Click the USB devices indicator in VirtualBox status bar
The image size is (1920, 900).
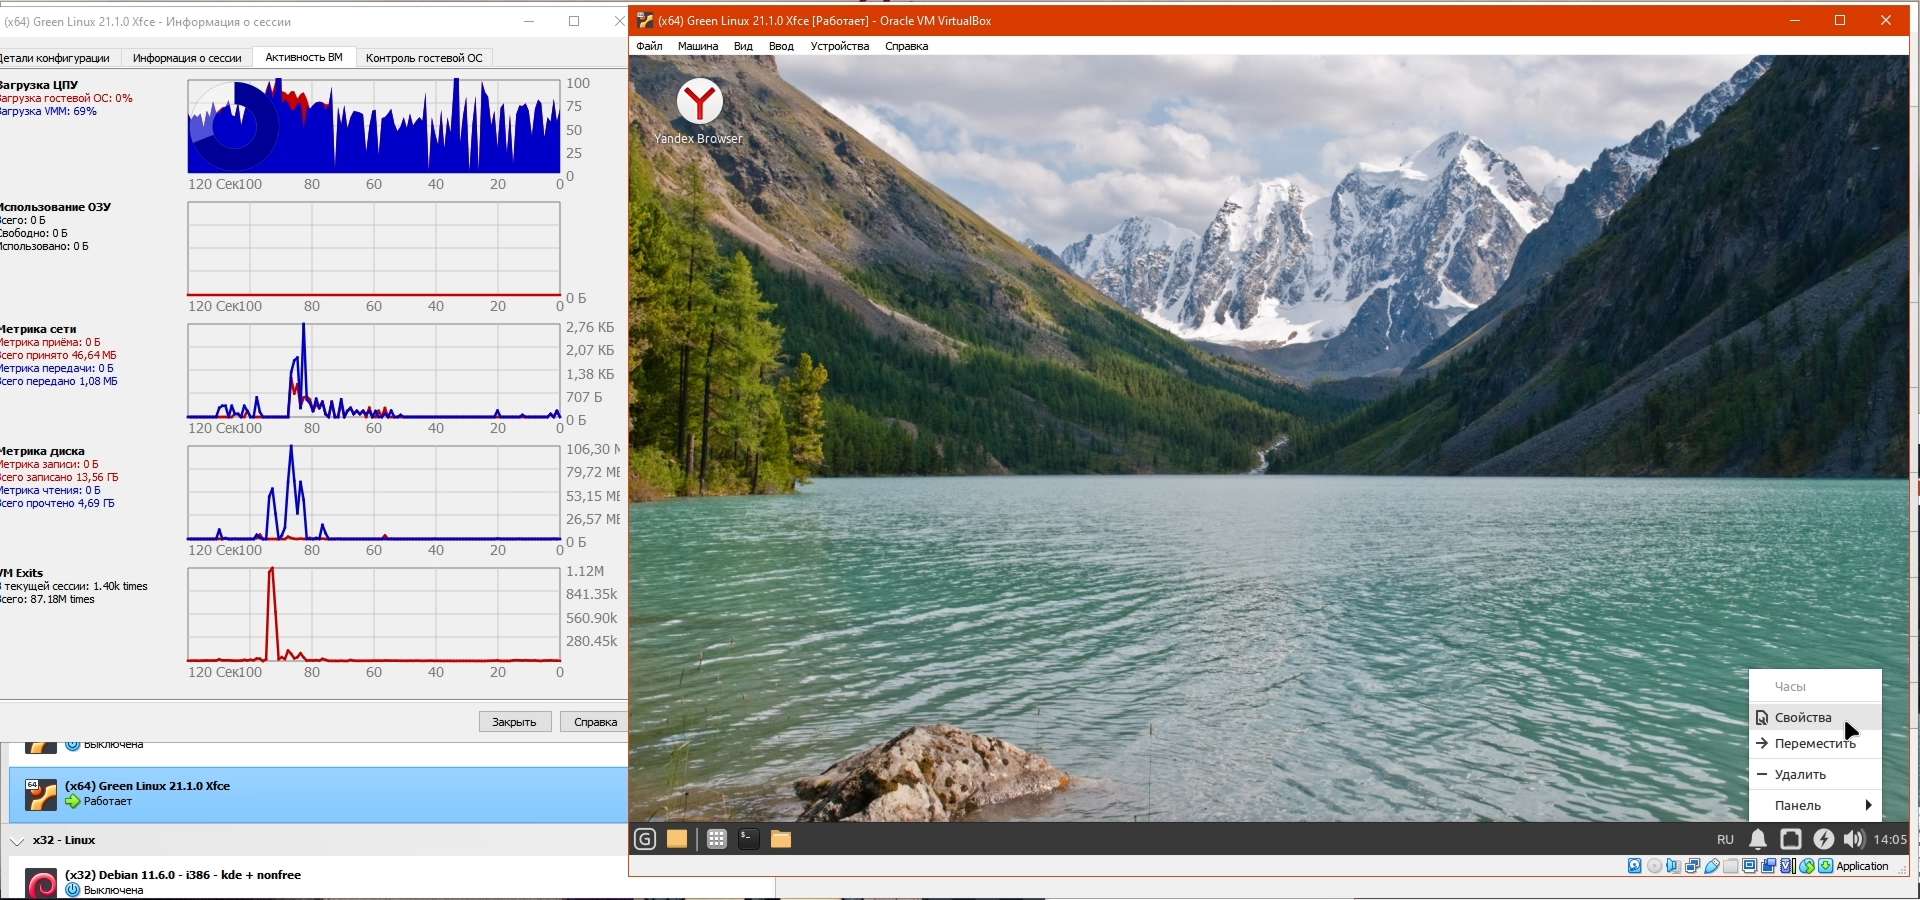pyautogui.click(x=1712, y=866)
